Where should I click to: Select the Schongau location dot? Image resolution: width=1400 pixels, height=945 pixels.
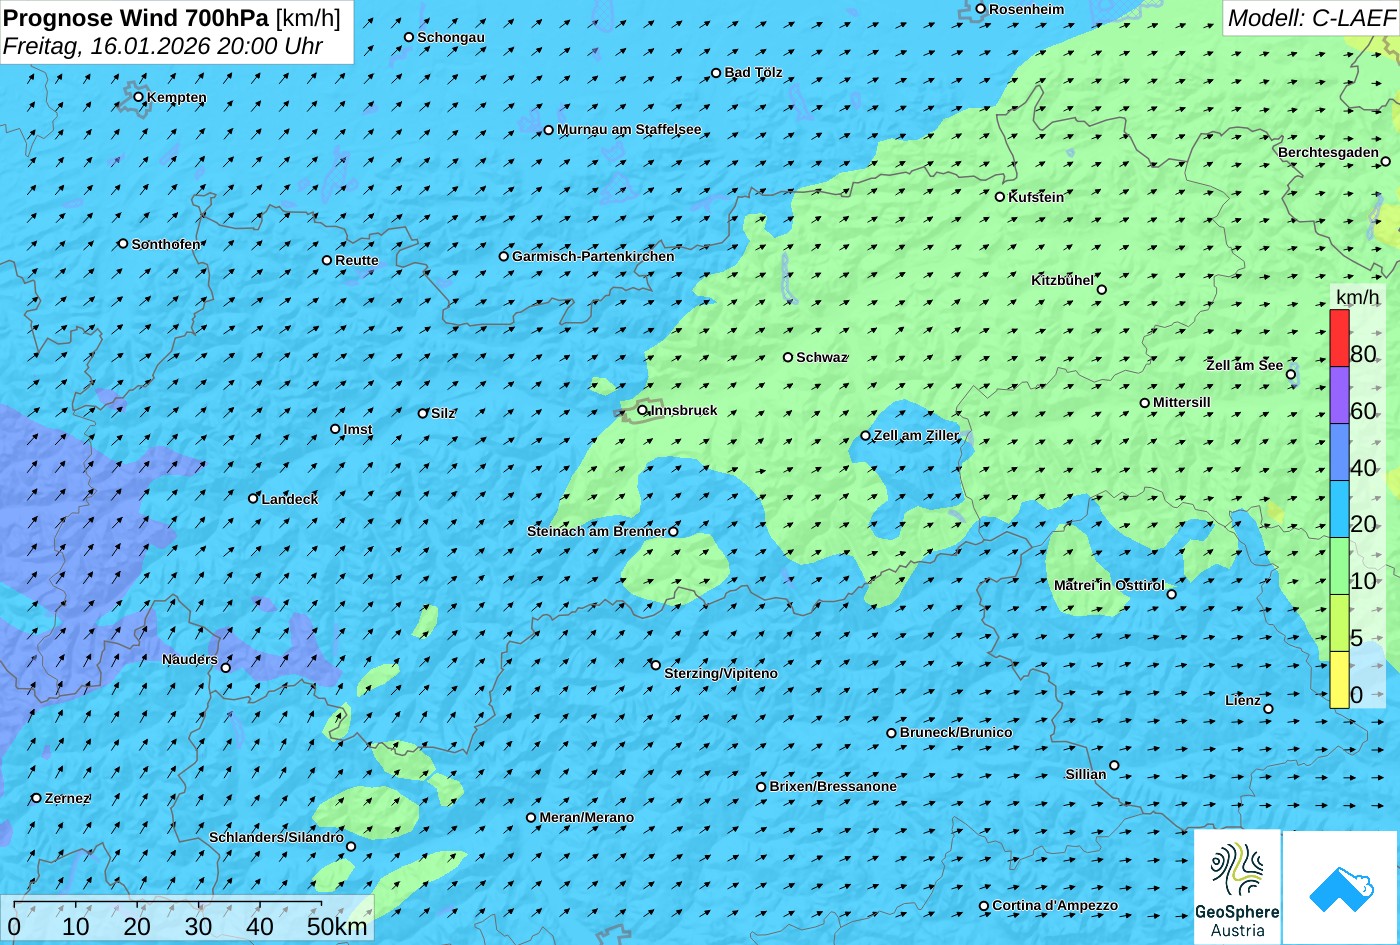[x=408, y=37]
